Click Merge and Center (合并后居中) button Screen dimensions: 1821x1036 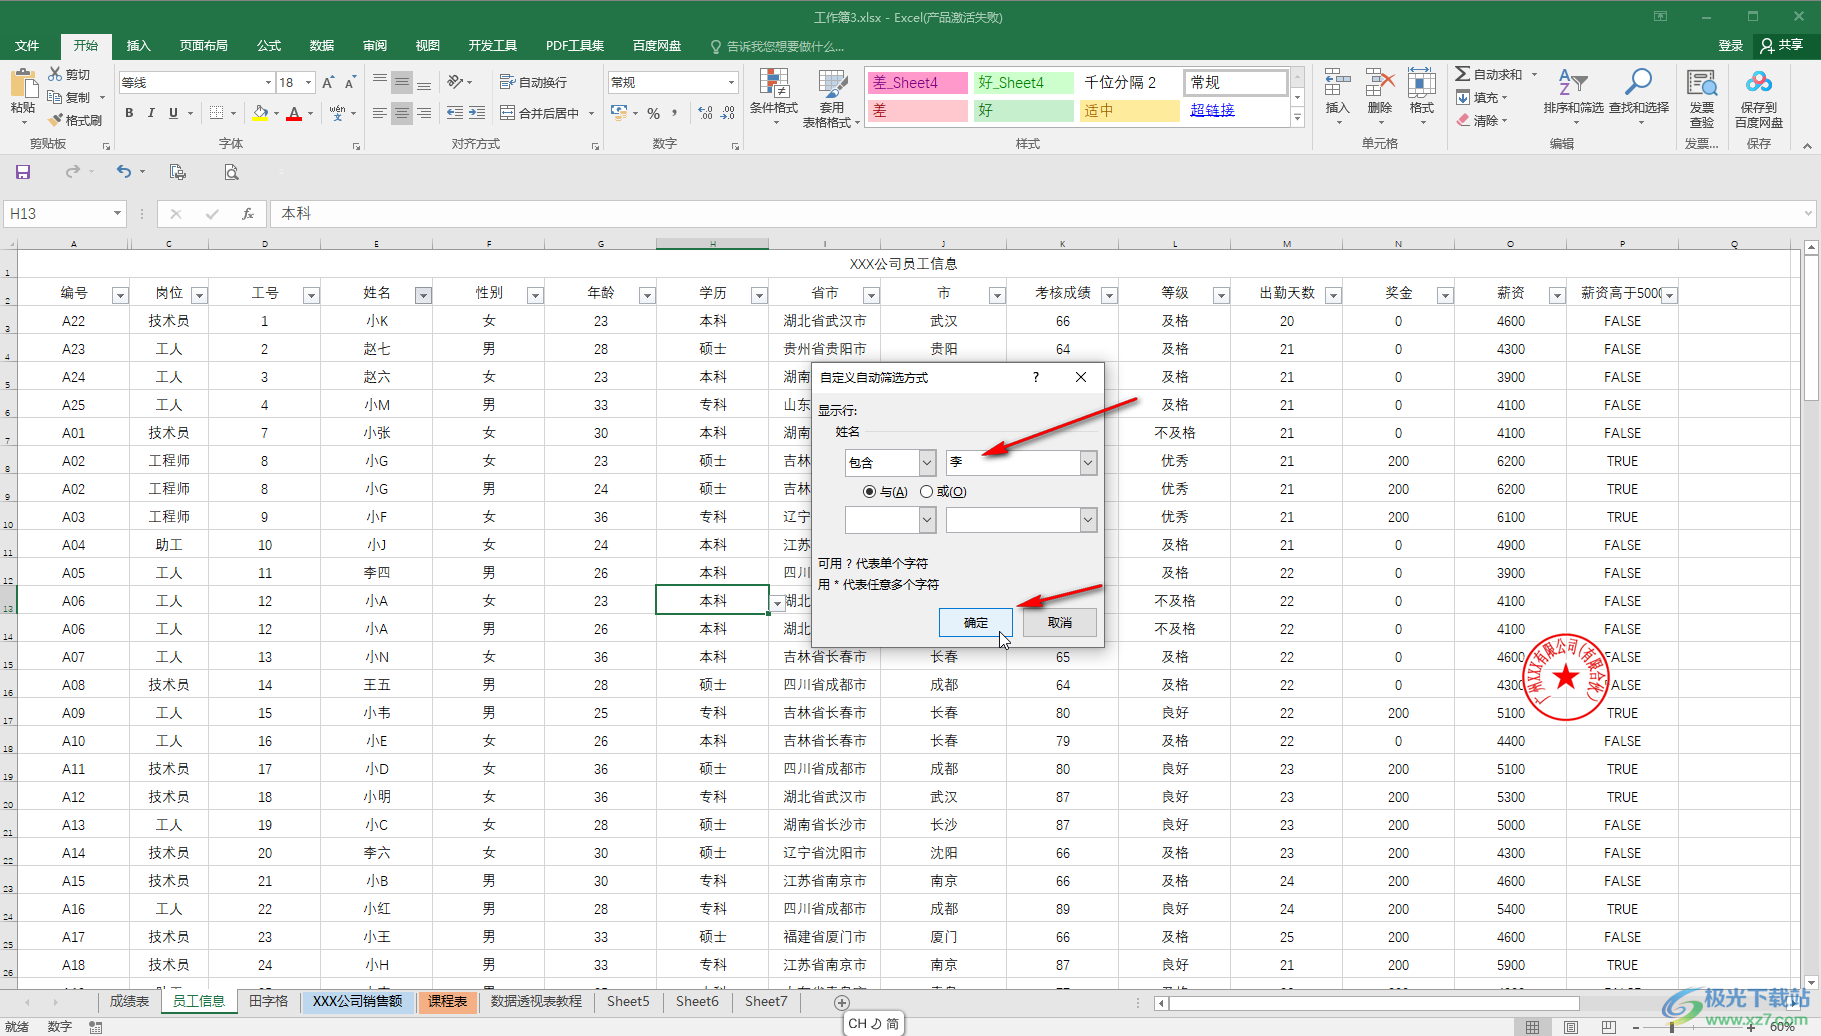click(541, 114)
